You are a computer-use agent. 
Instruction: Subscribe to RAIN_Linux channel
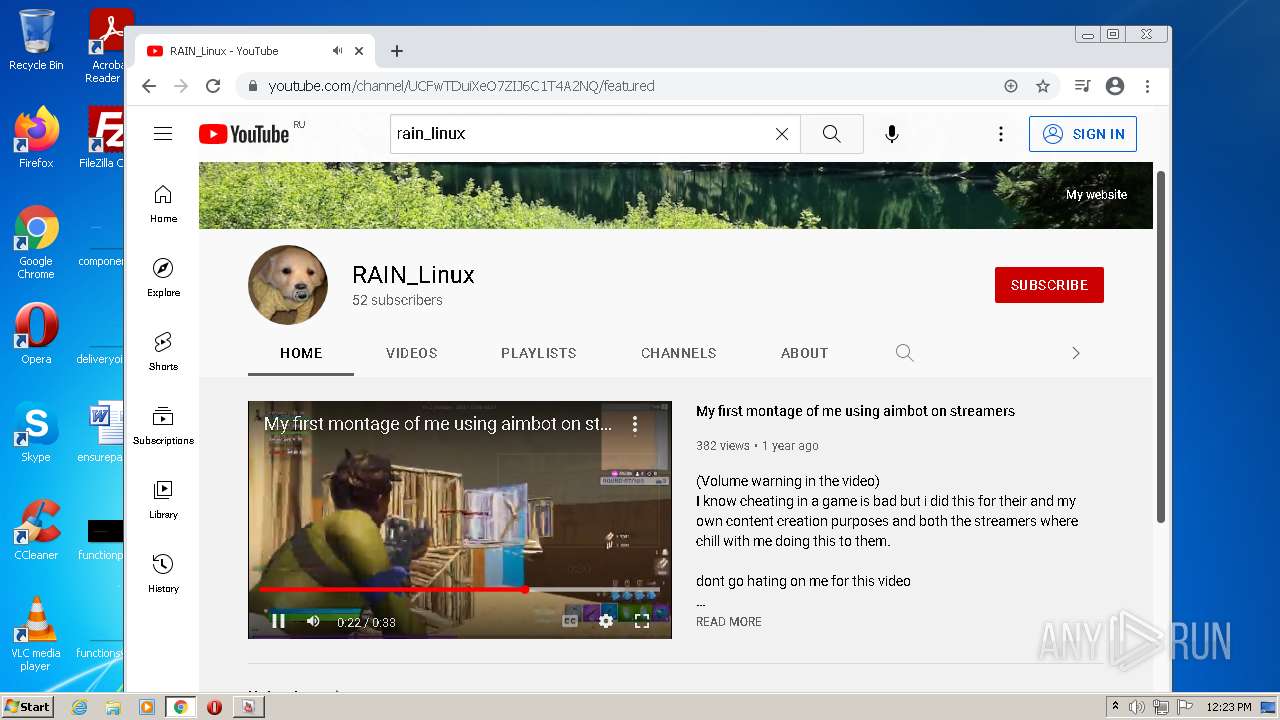[x=1049, y=285]
